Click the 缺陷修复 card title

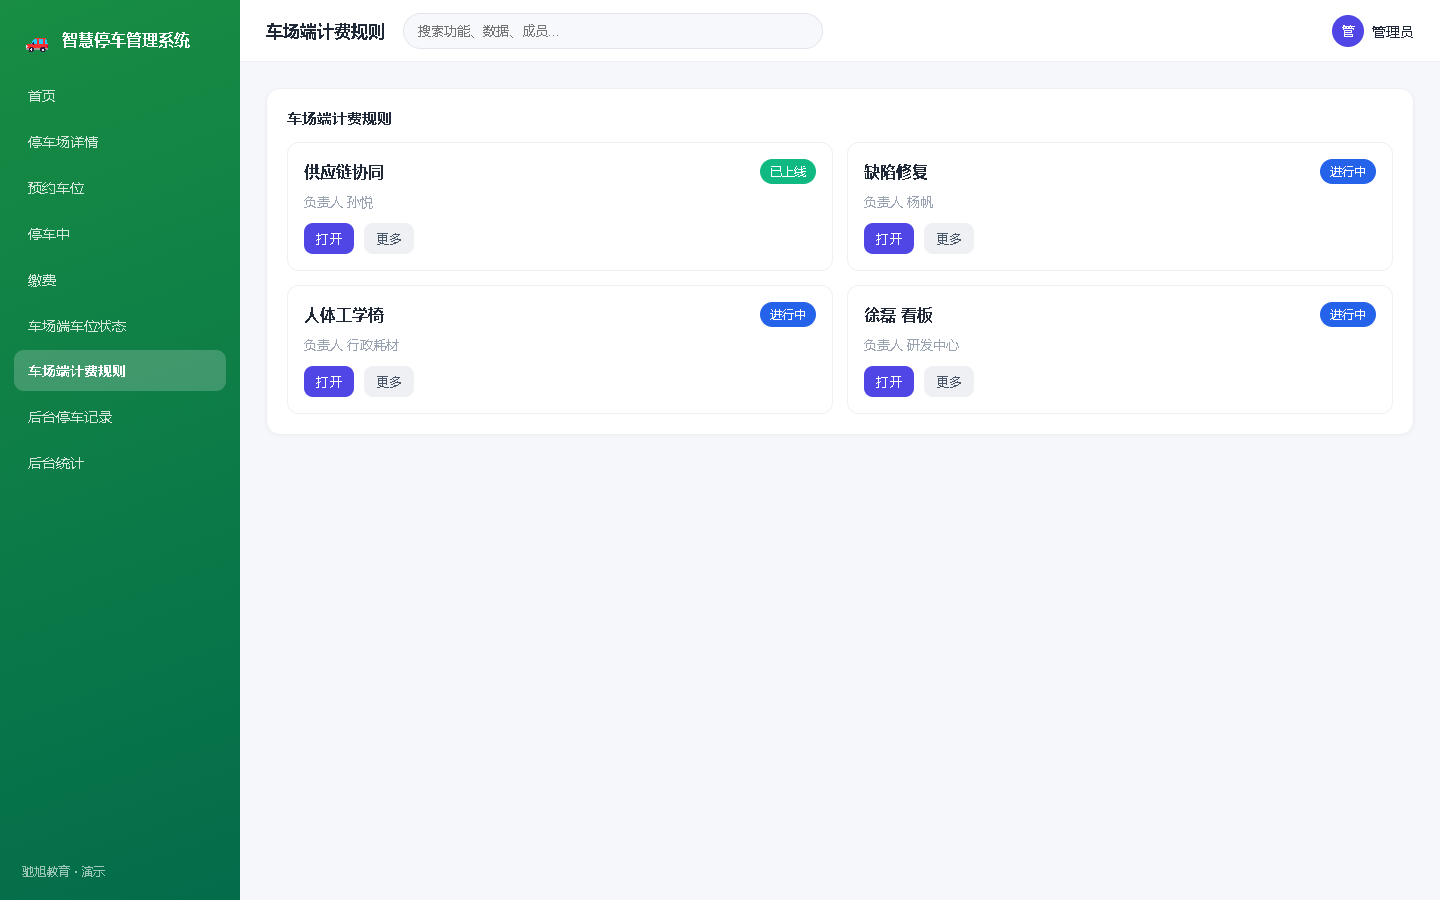[896, 172]
